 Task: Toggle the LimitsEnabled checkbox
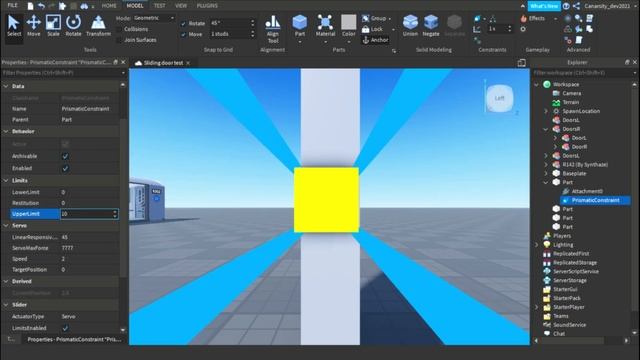click(65, 328)
